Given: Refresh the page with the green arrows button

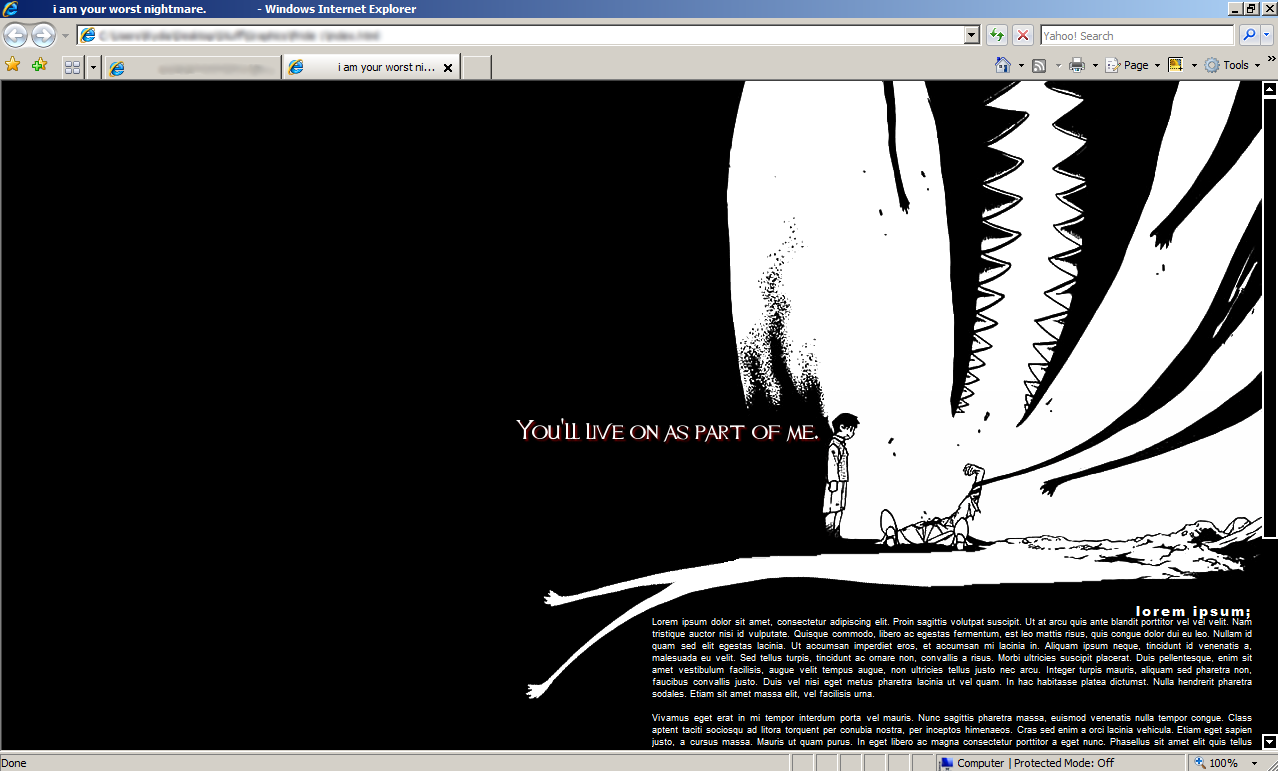Looking at the screenshot, I should (x=996, y=35).
